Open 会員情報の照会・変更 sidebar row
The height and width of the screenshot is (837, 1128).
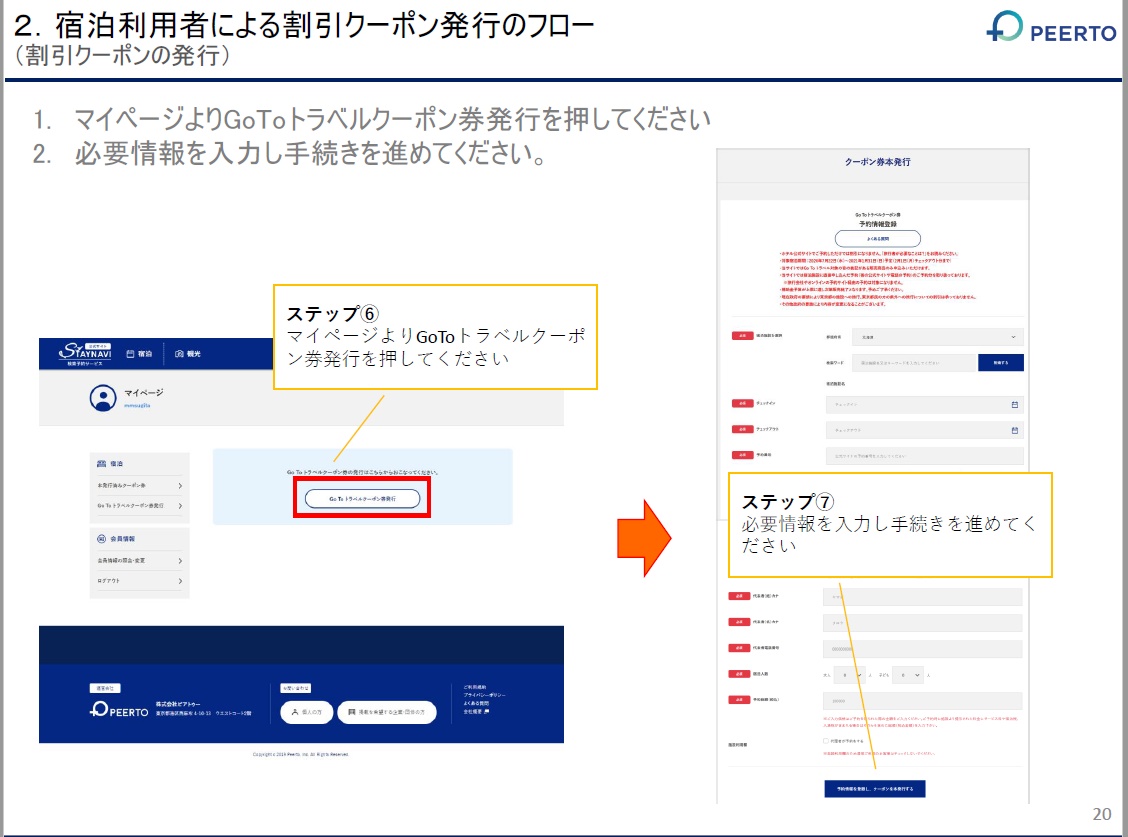point(140,561)
